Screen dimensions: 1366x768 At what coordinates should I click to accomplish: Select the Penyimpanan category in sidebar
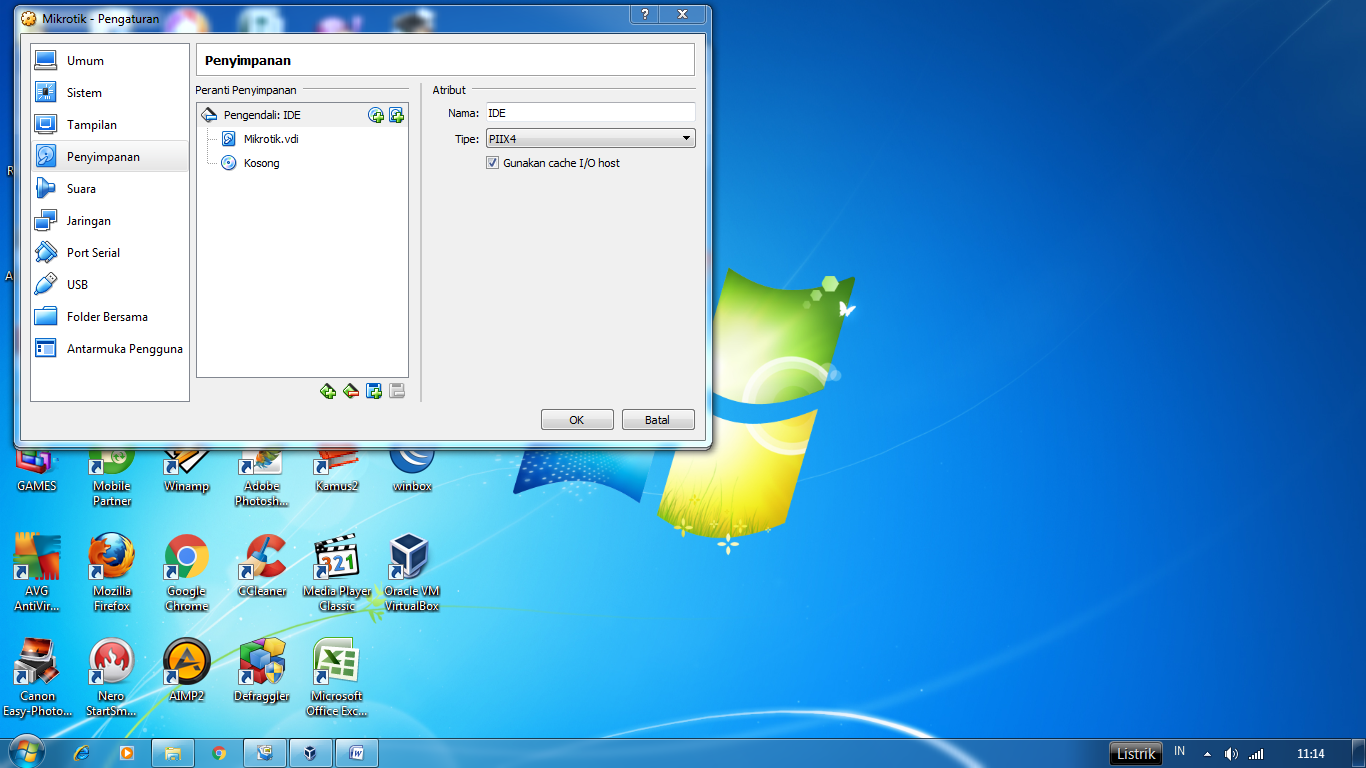(x=110, y=157)
